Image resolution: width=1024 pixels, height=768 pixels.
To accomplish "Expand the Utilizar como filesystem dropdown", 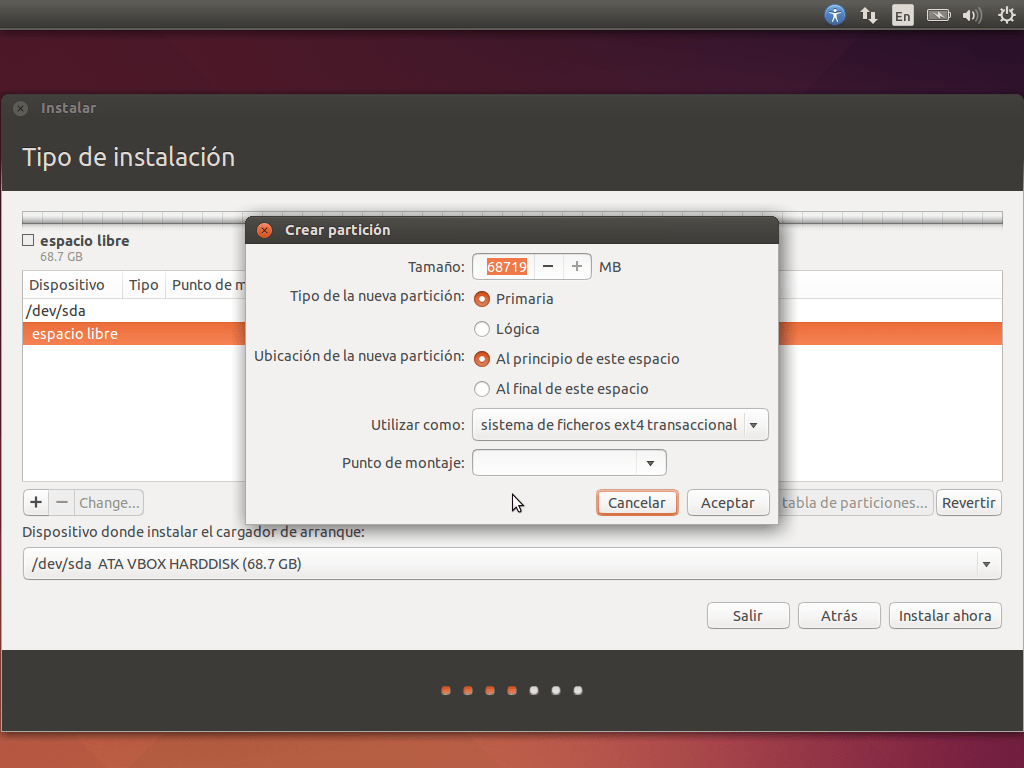I will pyautogui.click(x=620, y=425).
